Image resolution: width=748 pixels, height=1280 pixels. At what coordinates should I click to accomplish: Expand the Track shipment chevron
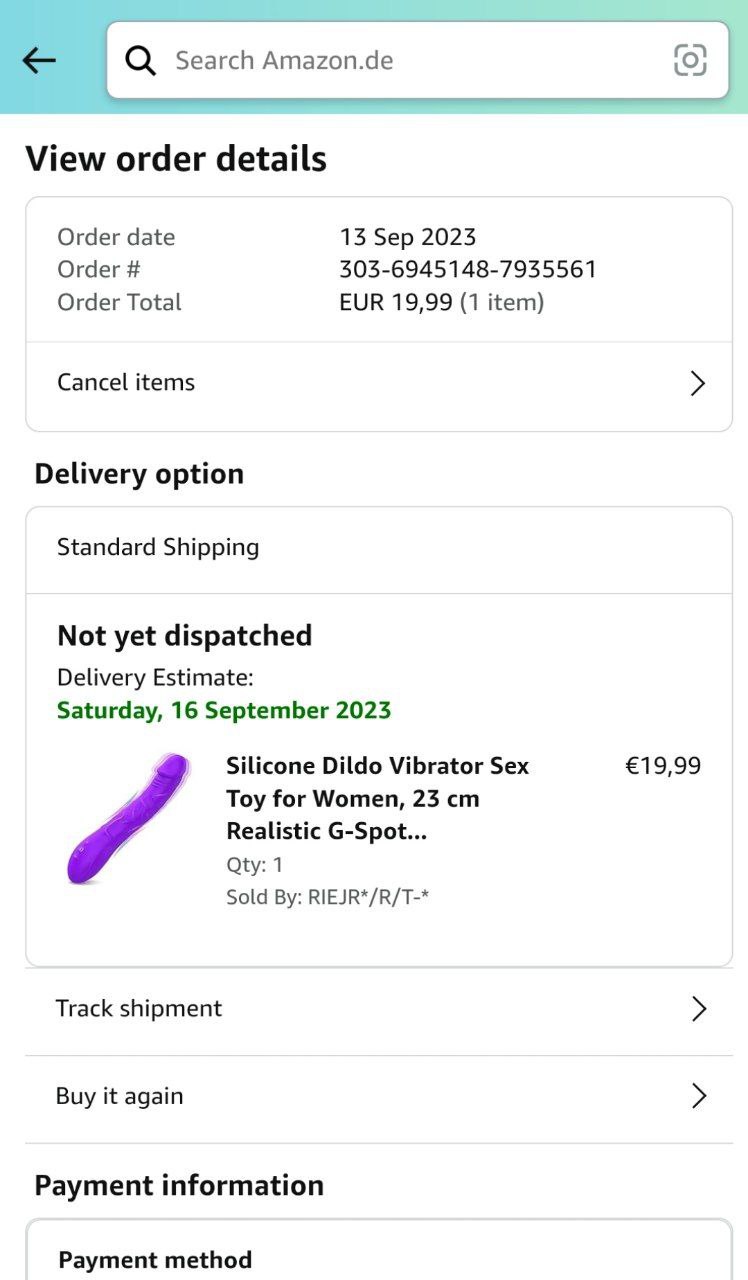699,1009
